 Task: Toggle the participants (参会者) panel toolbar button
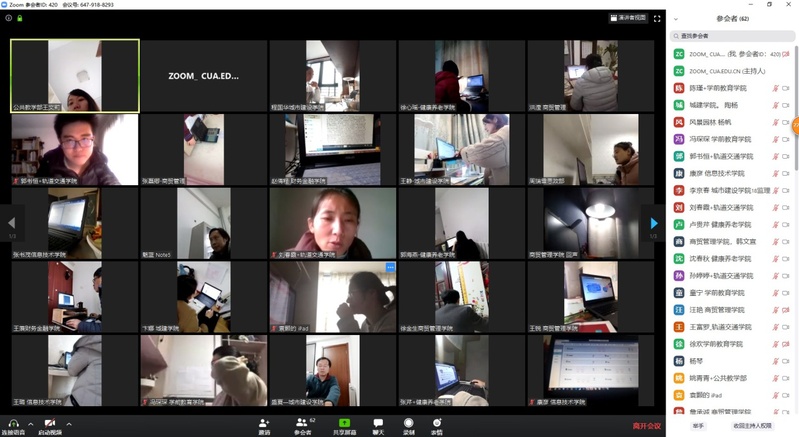coord(302,422)
